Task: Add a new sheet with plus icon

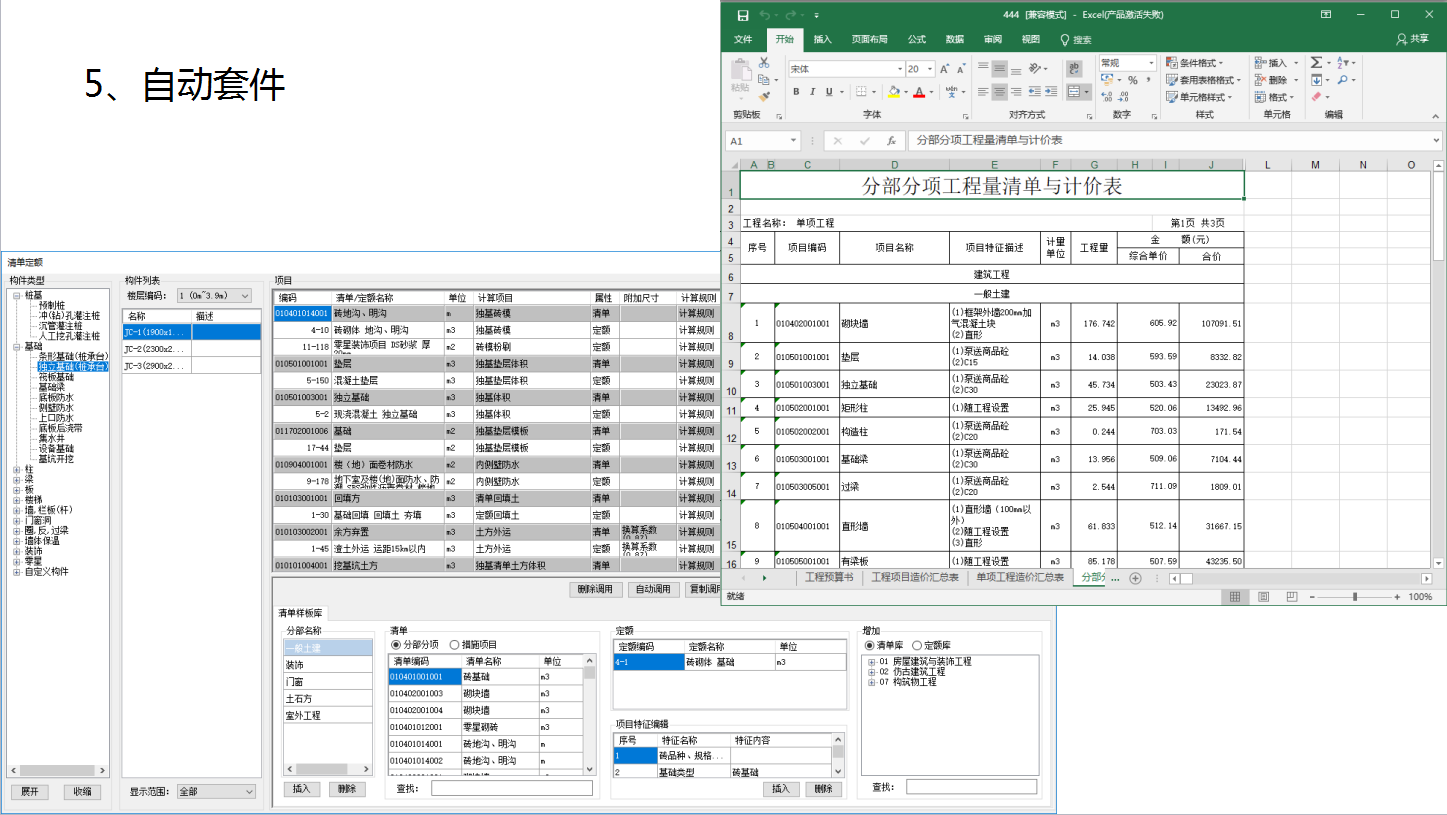Action: [1135, 578]
